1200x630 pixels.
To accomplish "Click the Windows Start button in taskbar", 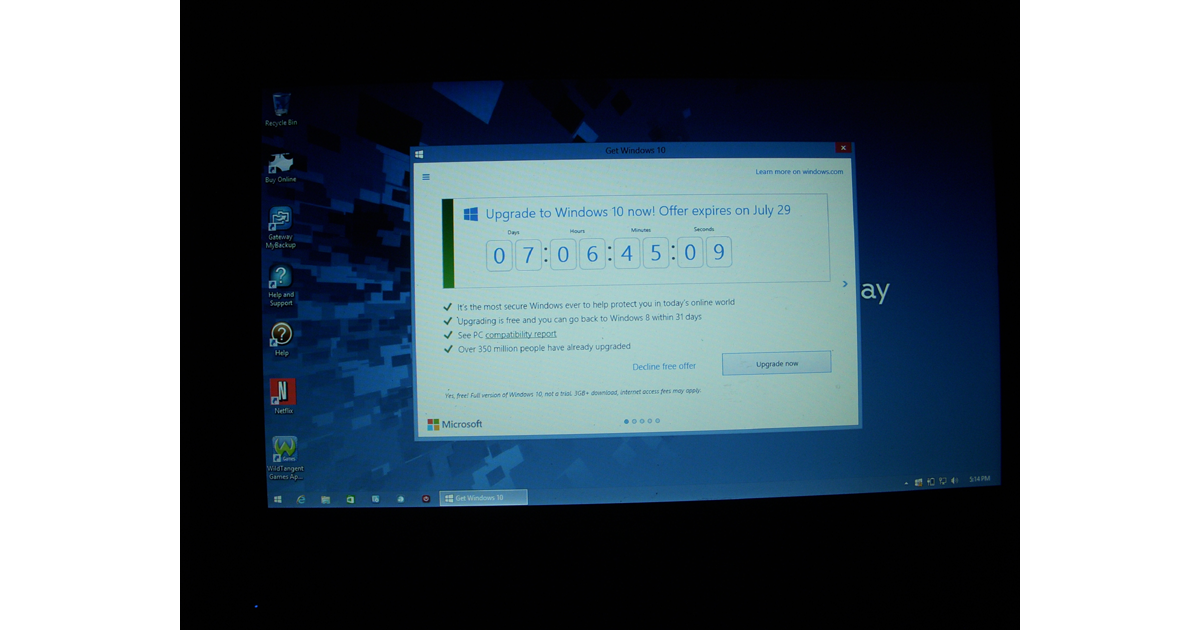I will coord(278,499).
